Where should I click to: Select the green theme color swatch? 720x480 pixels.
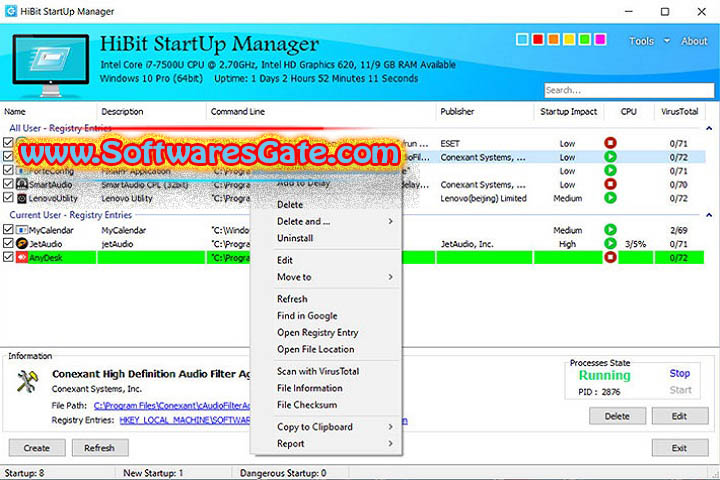(x=585, y=40)
